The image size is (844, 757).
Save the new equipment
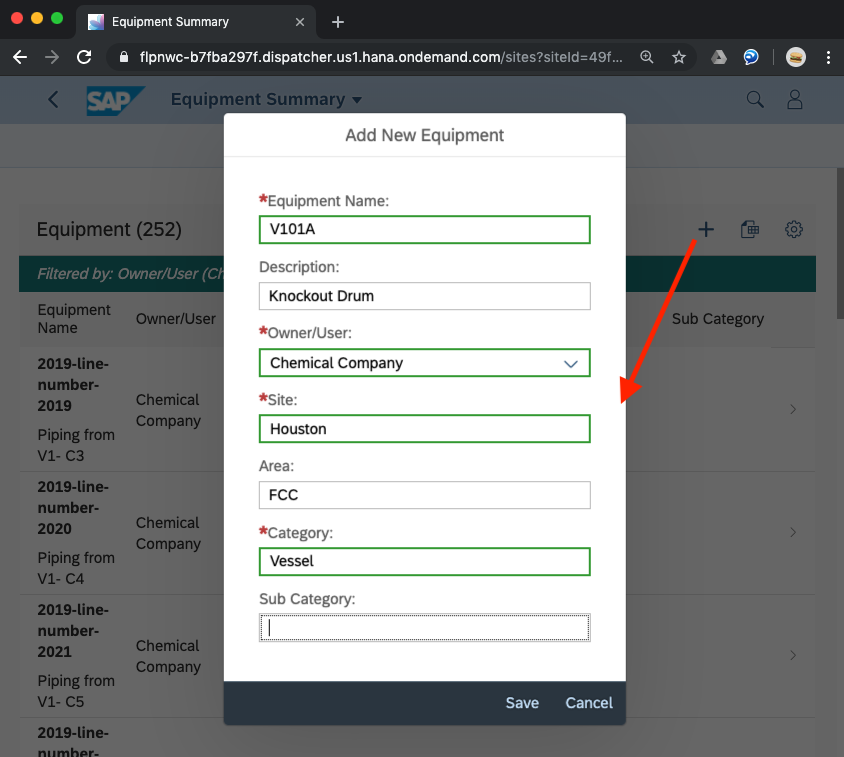click(x=522, y=703)
